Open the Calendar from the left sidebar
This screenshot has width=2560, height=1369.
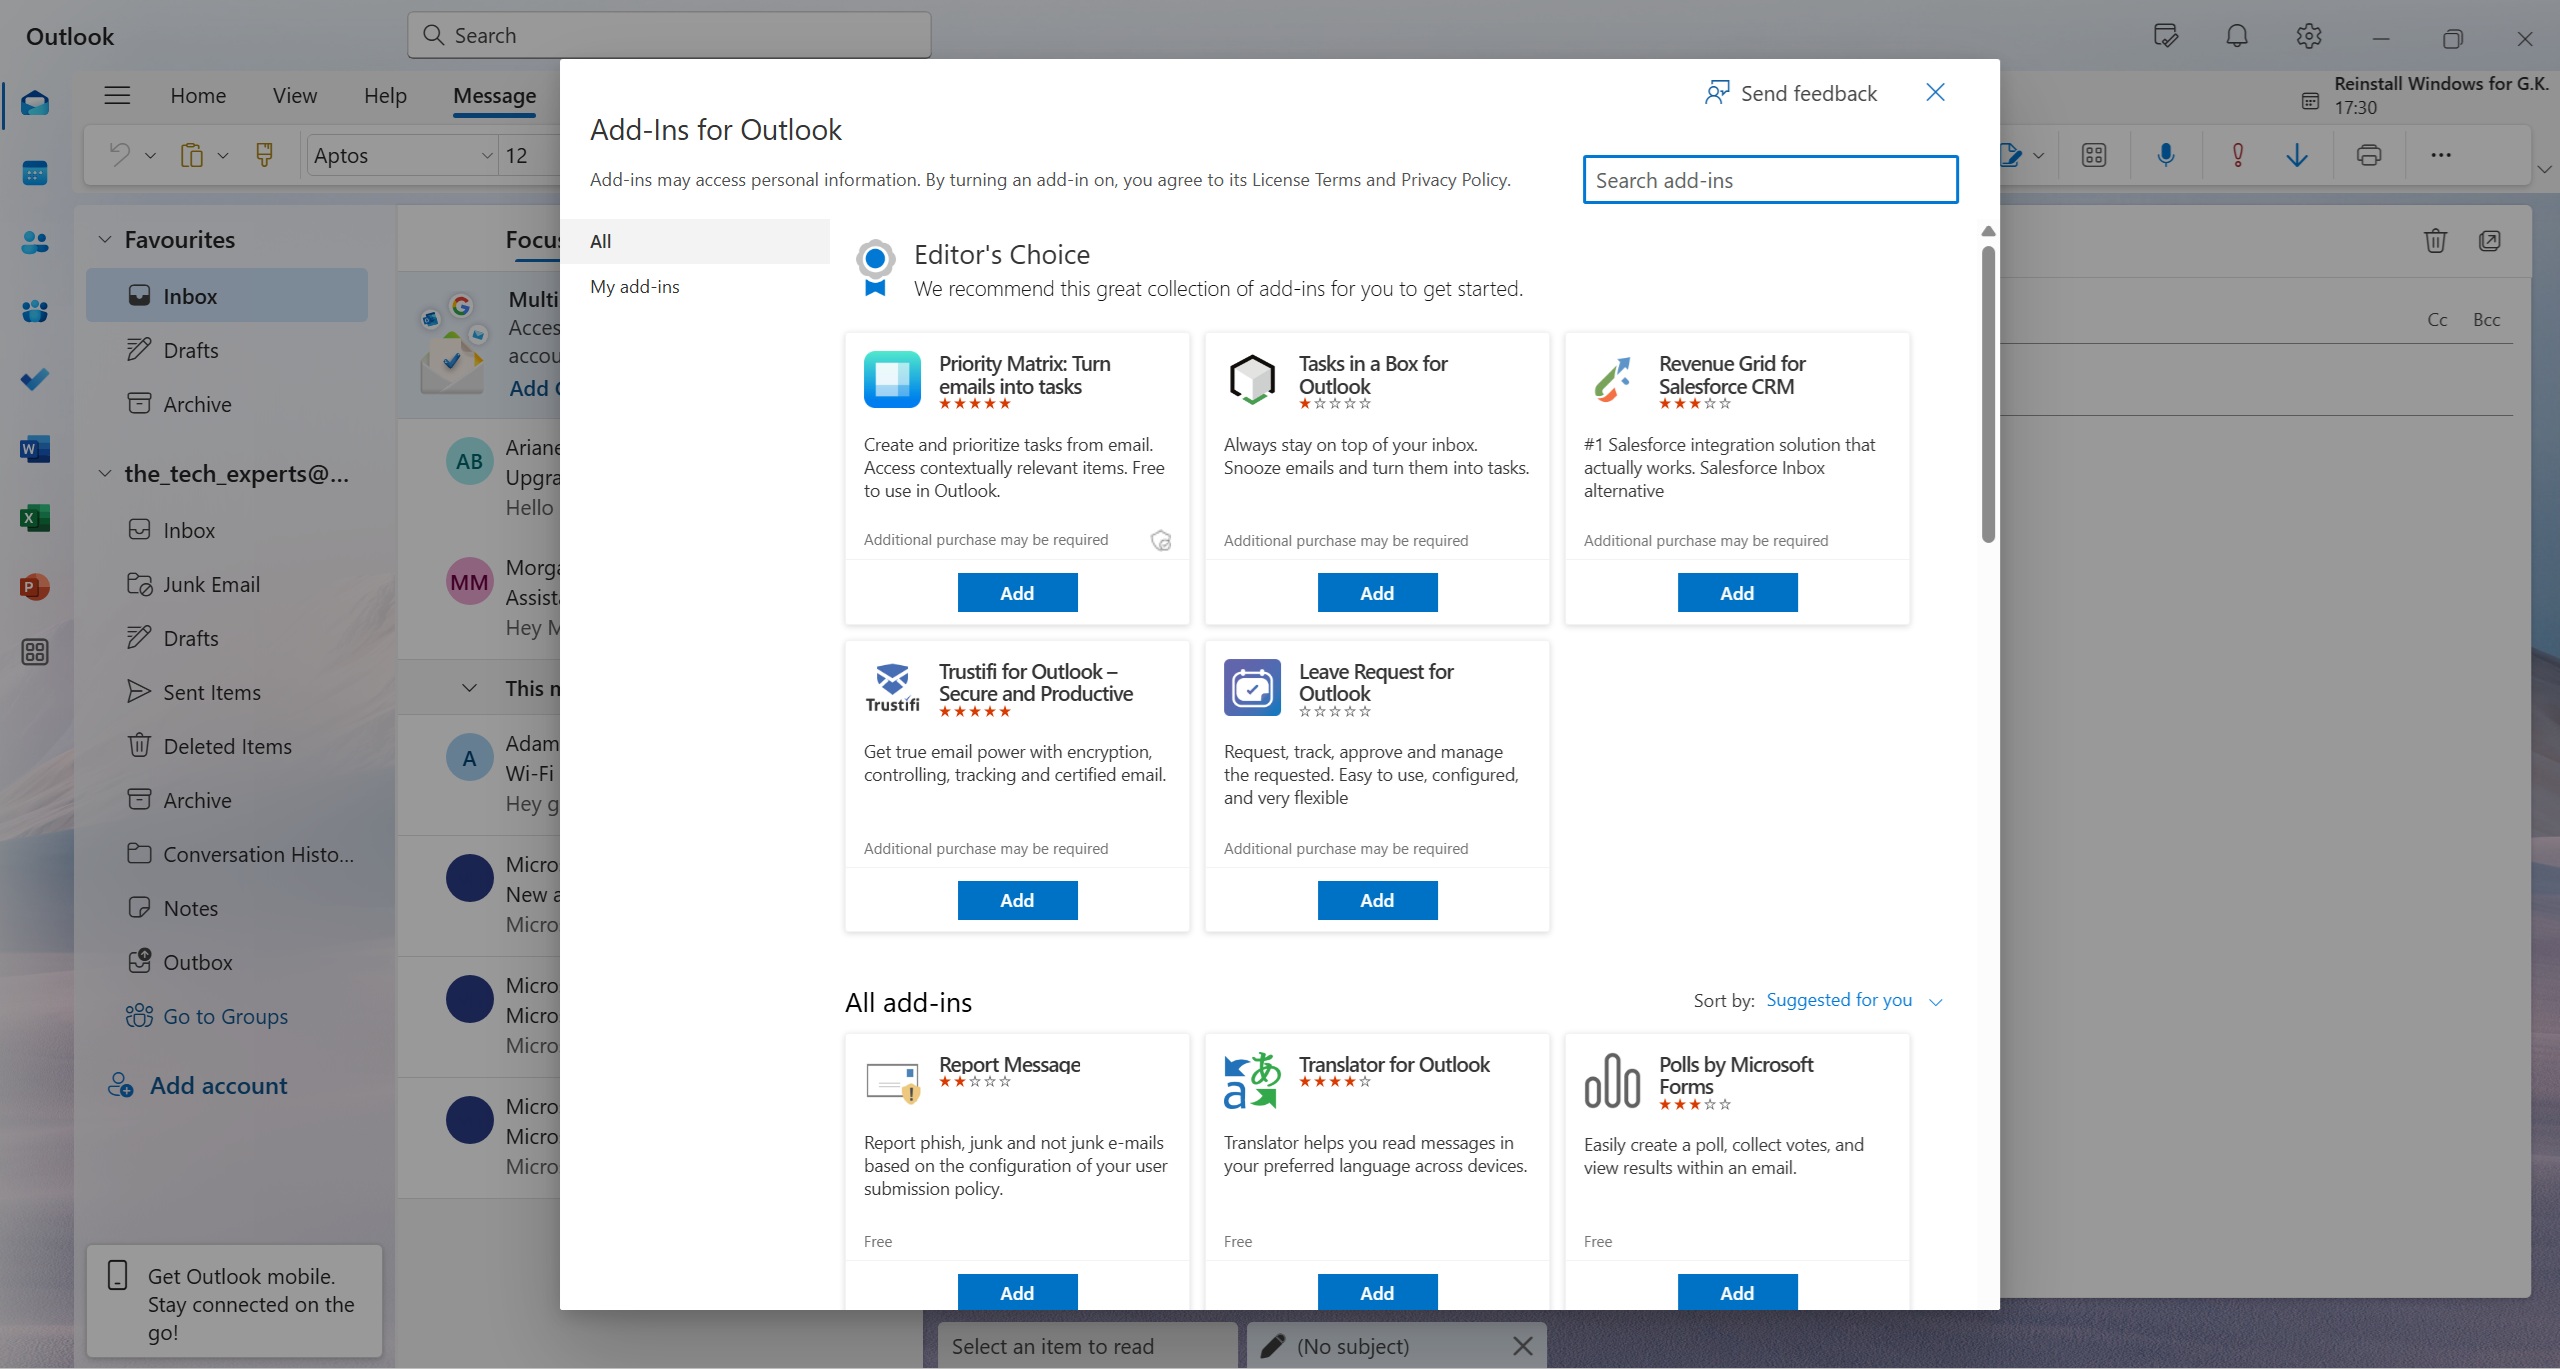click(36, 172)
